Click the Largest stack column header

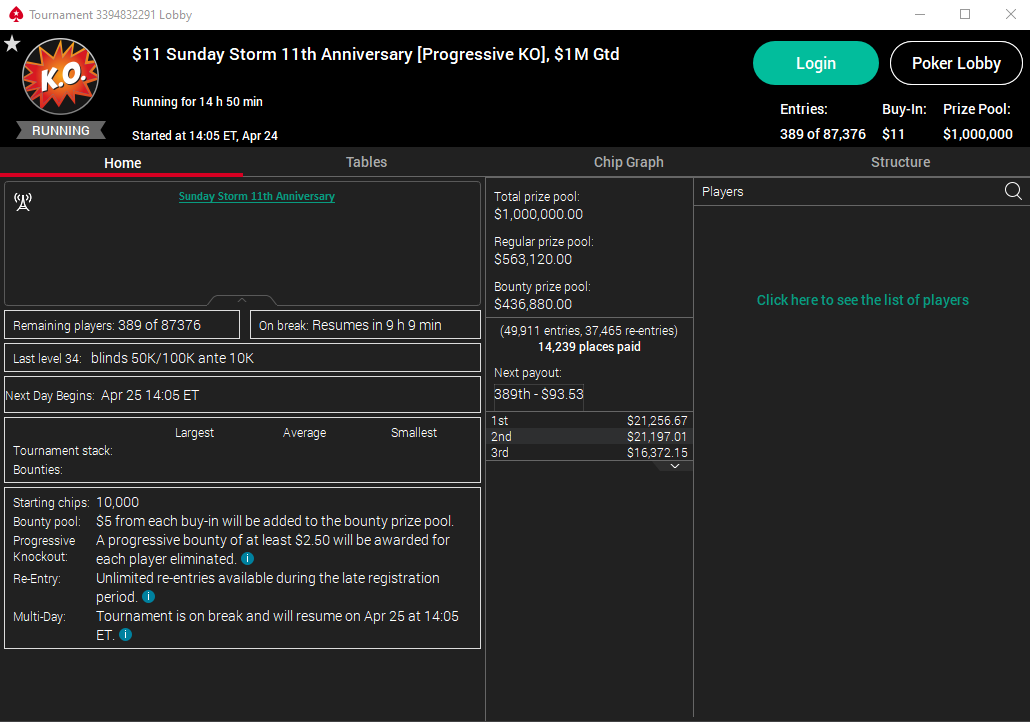pos(194,432)
